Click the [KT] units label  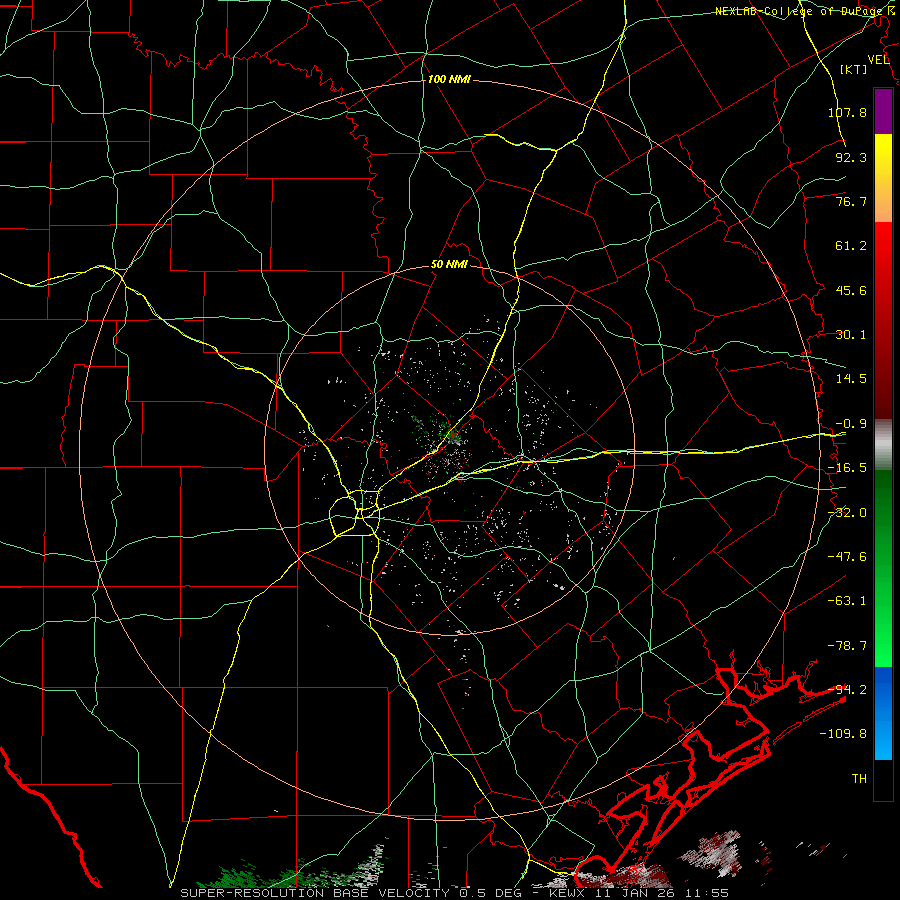click(854, 69)
